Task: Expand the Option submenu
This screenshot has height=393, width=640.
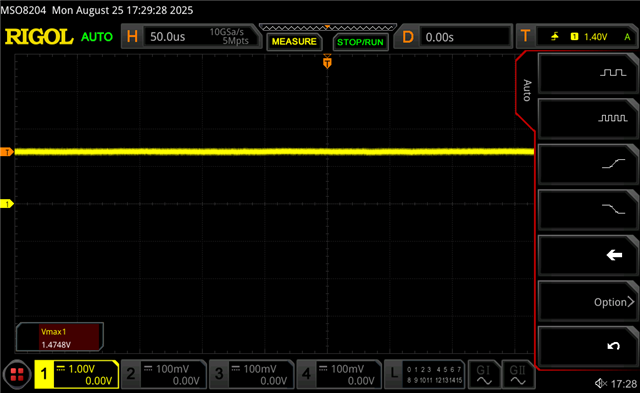Action: point(588,301)
